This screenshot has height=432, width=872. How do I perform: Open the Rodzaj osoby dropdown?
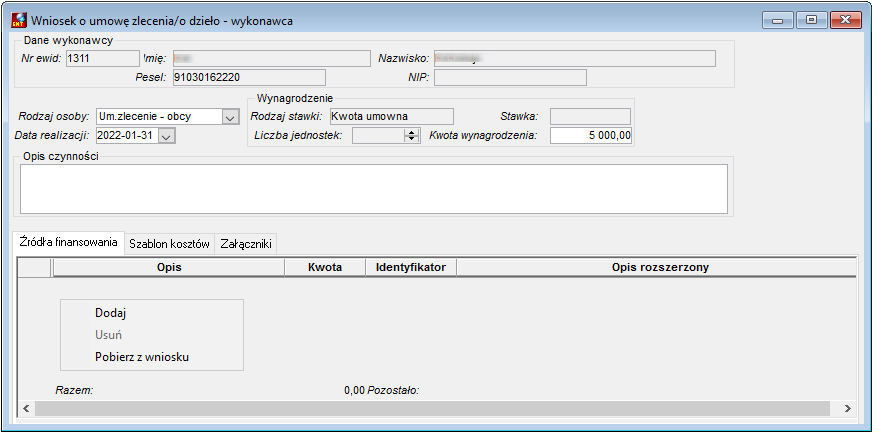pos(230,117)
